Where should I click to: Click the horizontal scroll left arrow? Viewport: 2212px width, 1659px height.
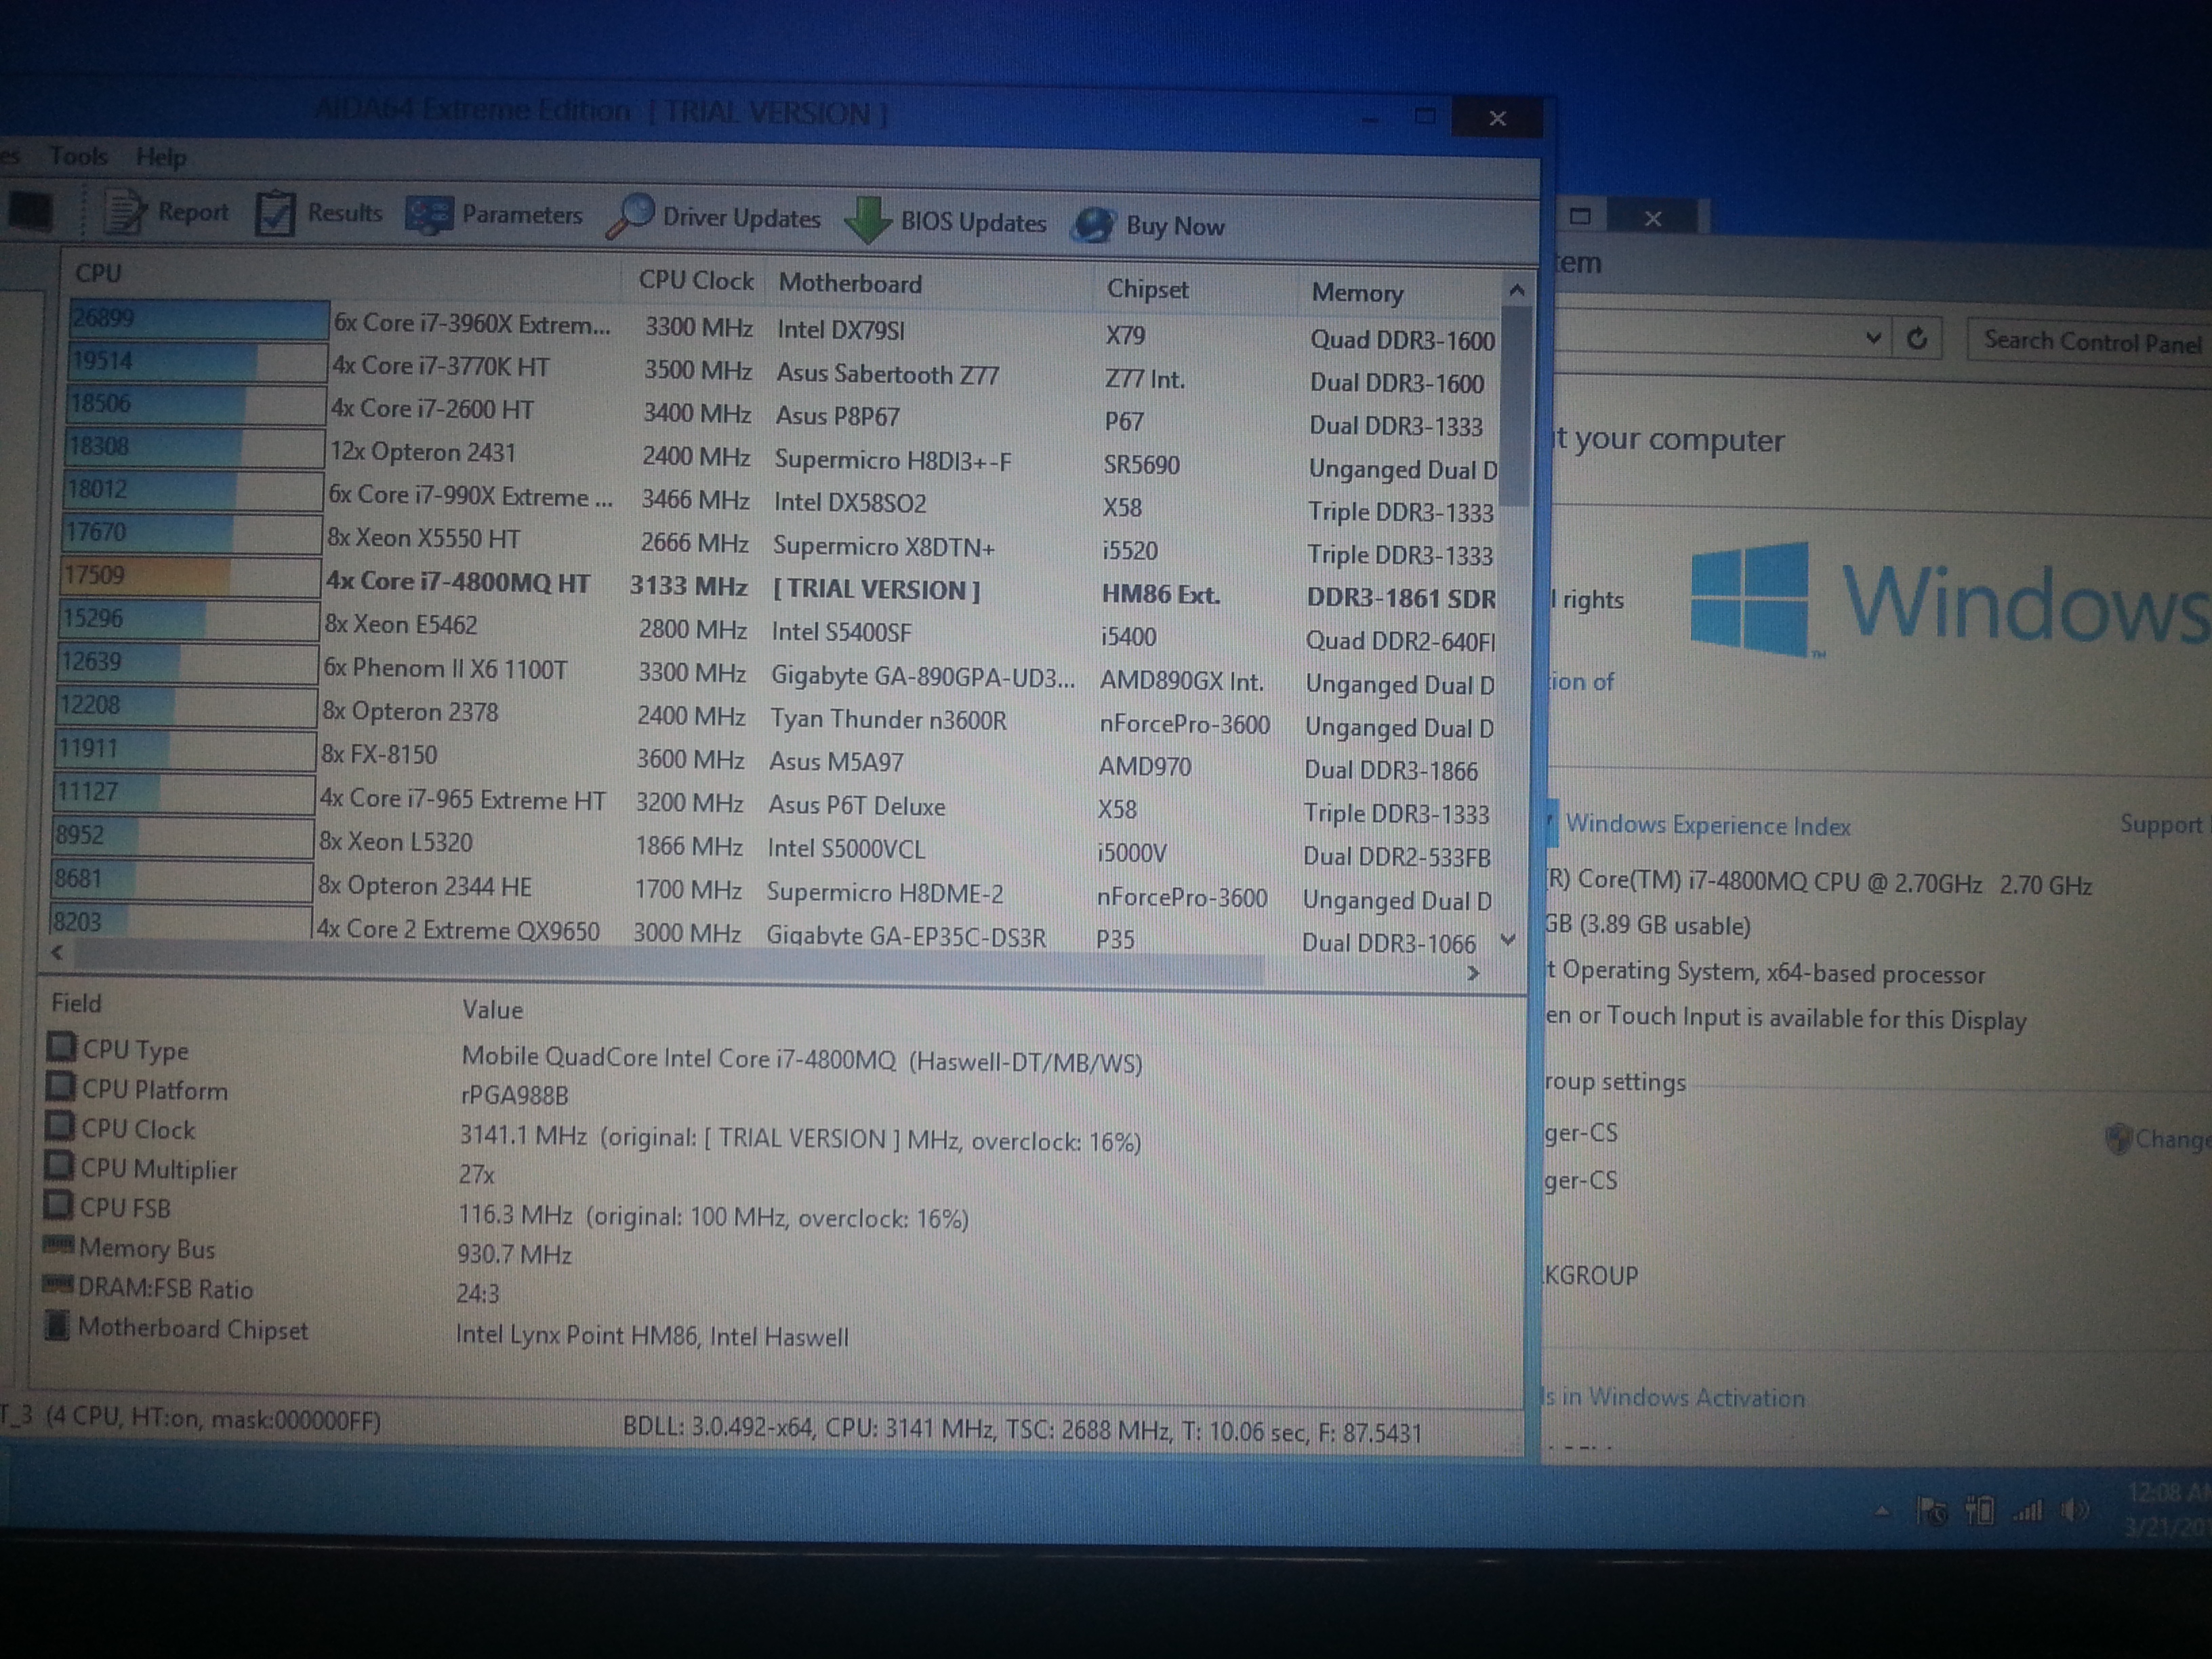pos(56,953)
